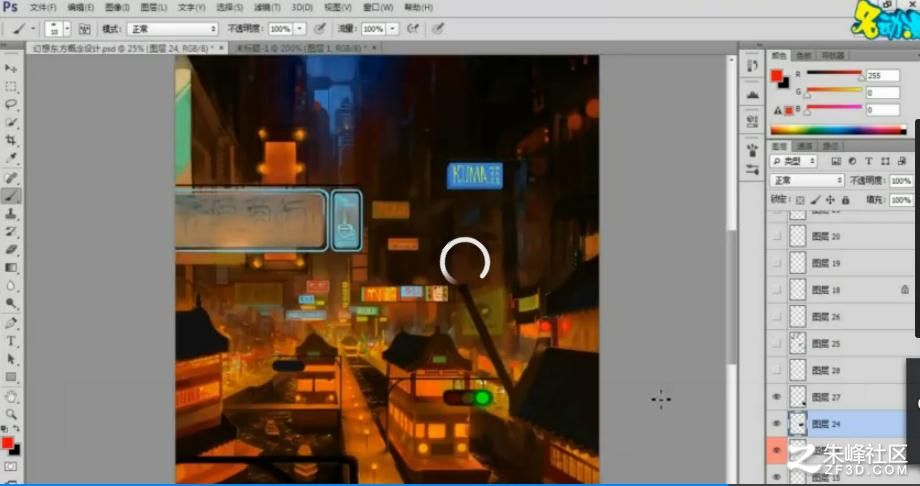920x486 pixels.
Task: Select the Rectangle shape tool
Action: (x=11, y=376)
